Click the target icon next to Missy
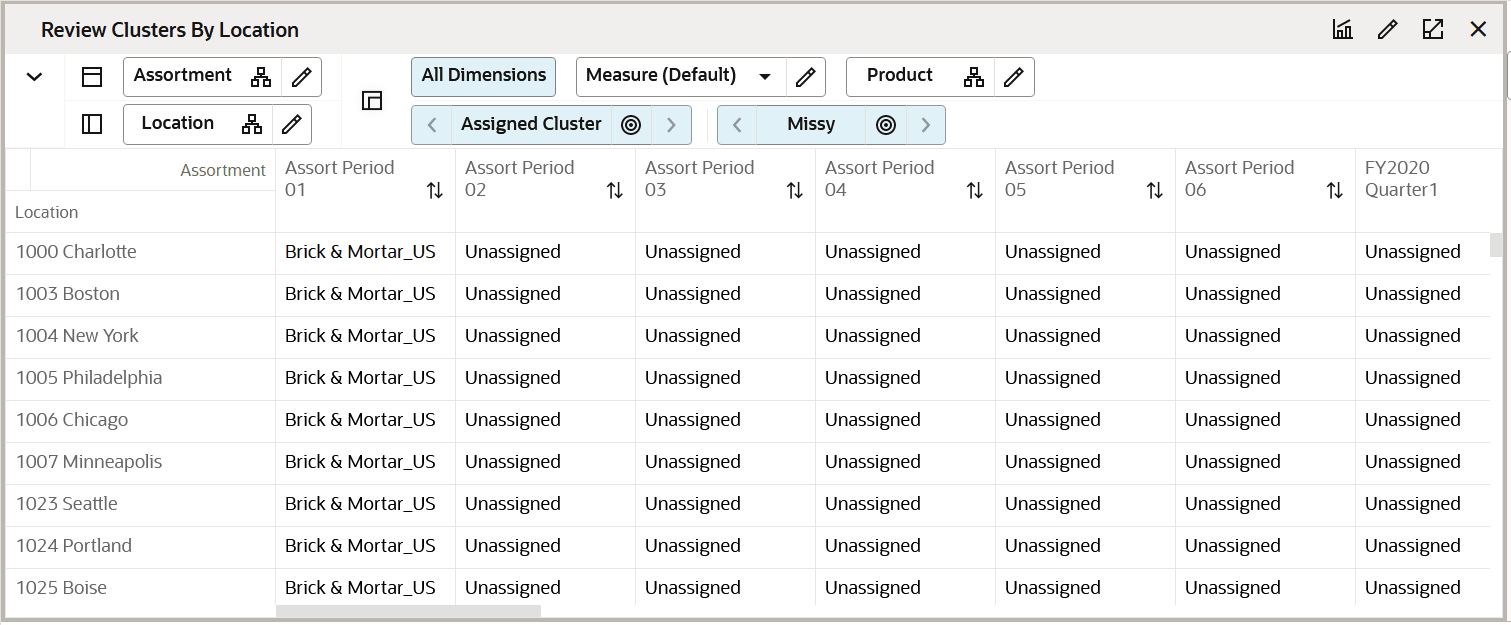 click(x=886, y=124)
